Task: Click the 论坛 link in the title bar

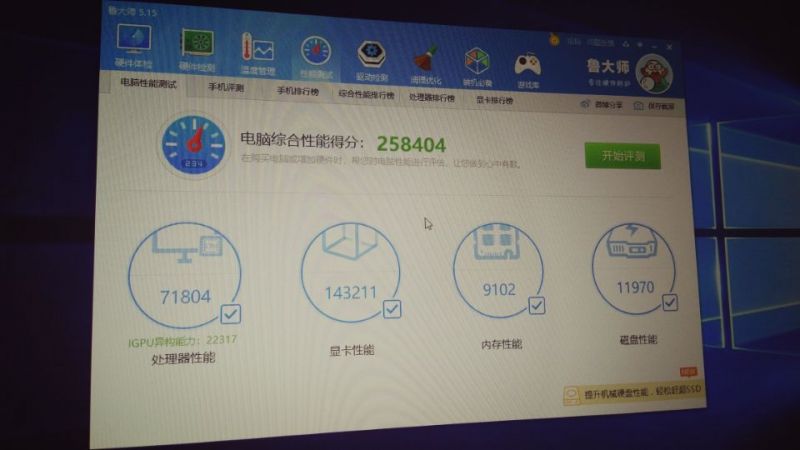Action: click(573, 42)
